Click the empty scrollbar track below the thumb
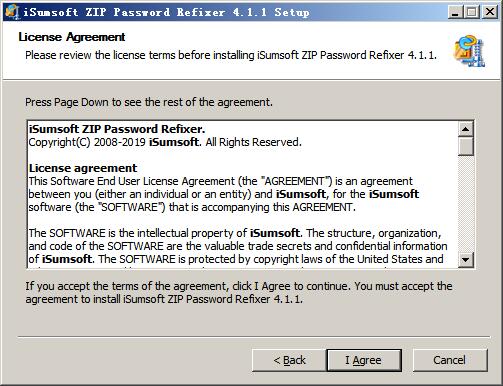 pos(466,204)
